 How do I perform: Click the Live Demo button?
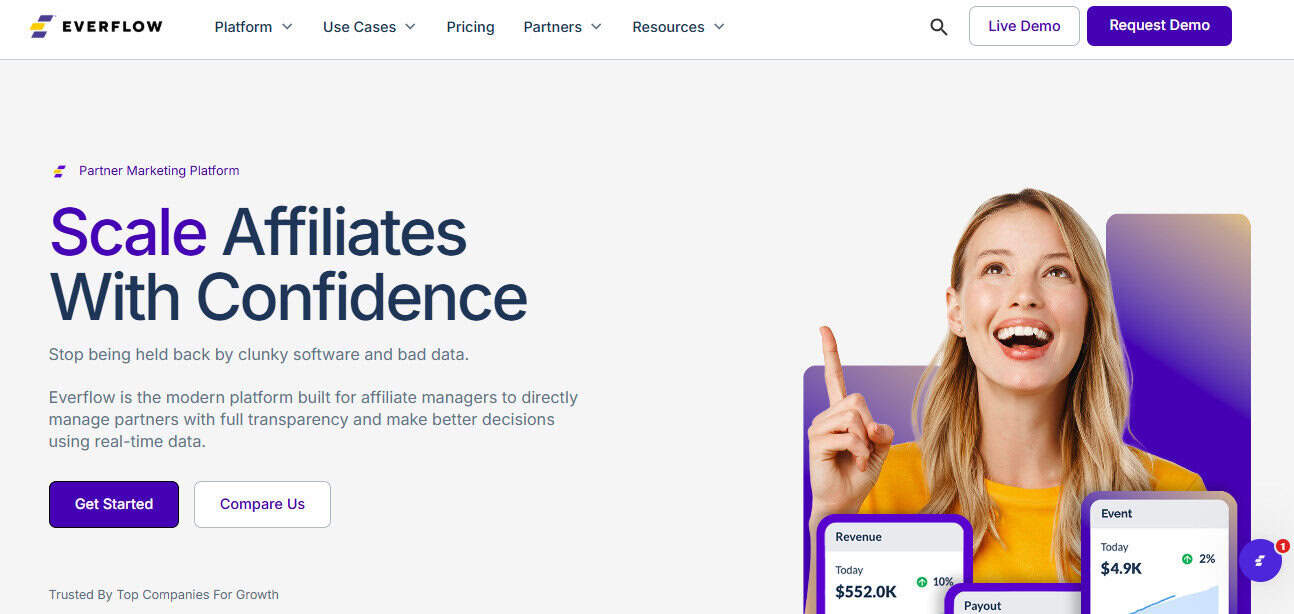point(1023,26)
